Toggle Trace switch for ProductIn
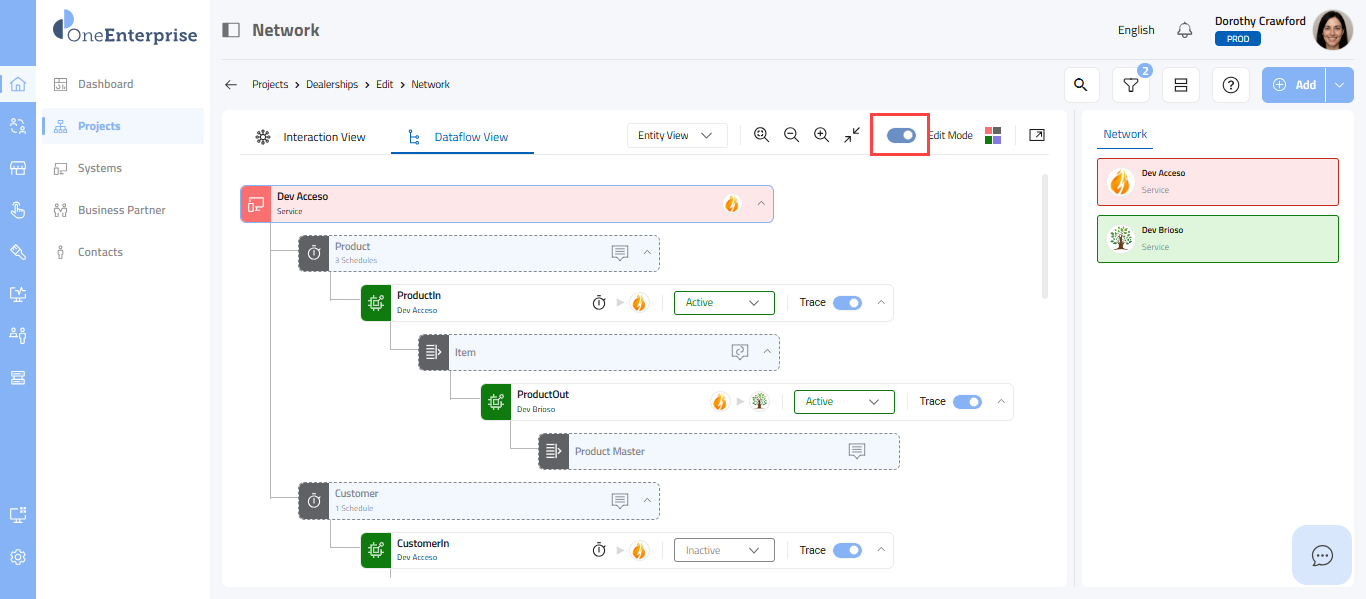Screen dimensions: 1366x599 pos(847,302)
